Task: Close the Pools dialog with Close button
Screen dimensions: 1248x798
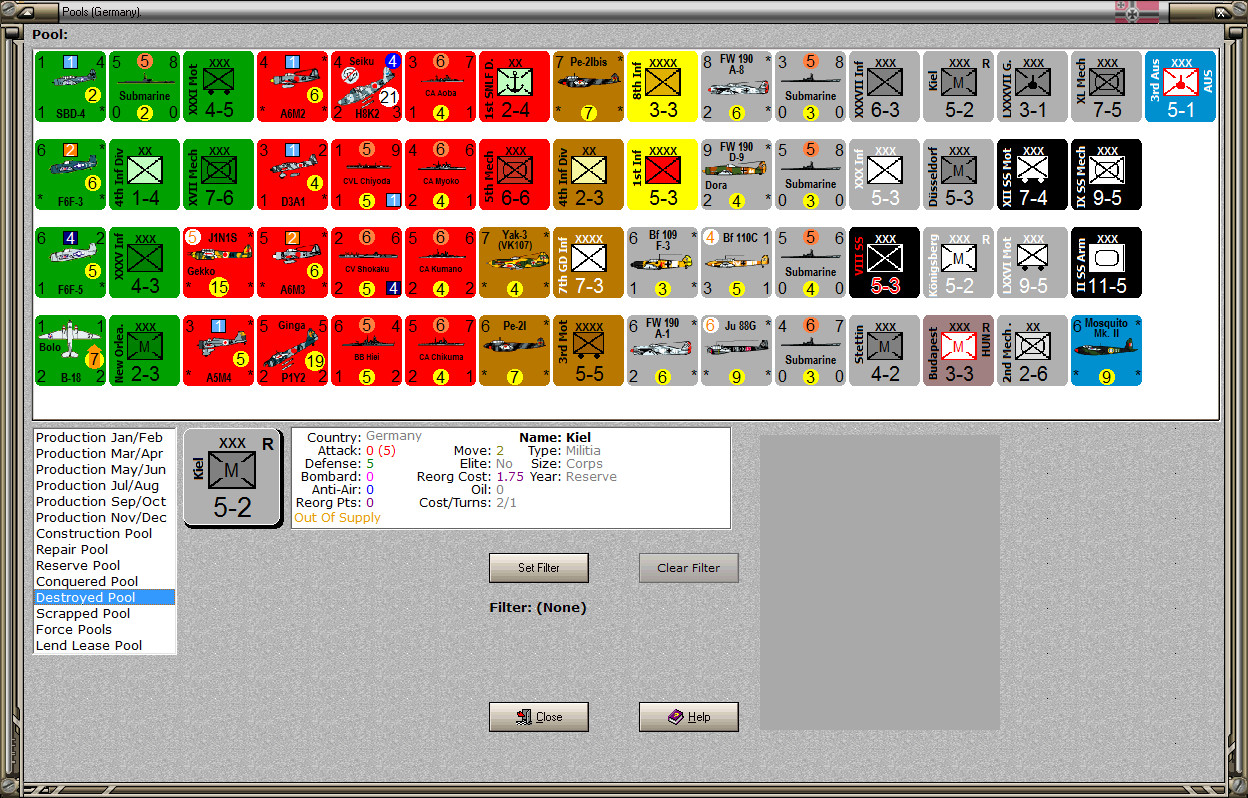Action: (539, 717)
